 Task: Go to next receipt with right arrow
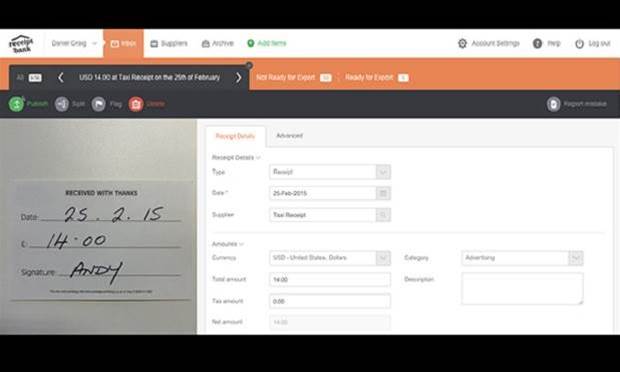[238, 77]
